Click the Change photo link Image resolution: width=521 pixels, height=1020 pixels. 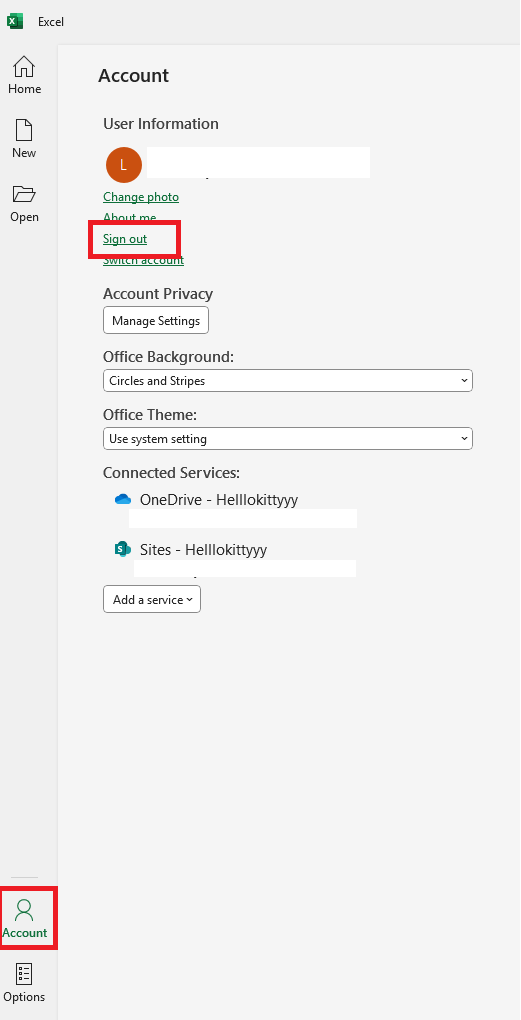140,196
